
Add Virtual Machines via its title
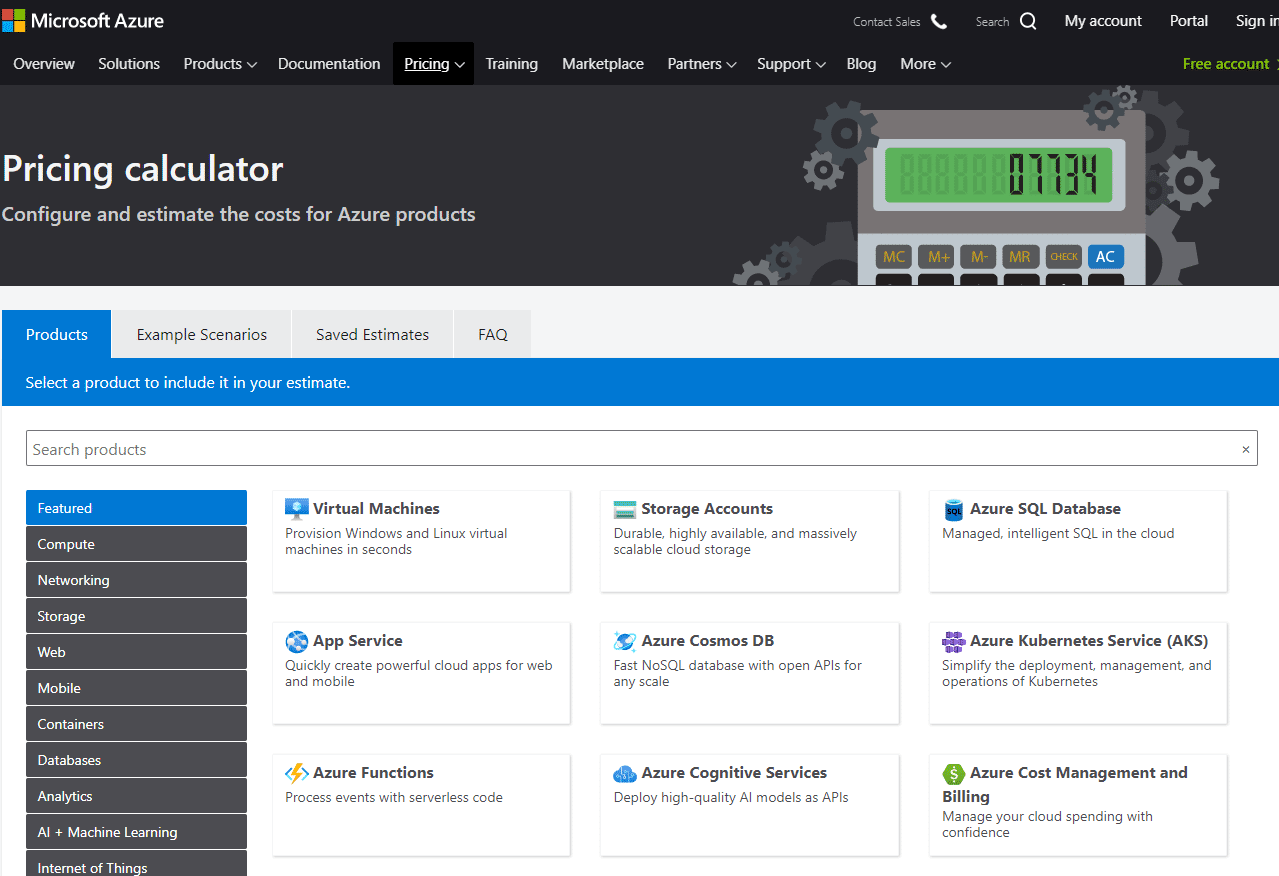click(376, 509)
